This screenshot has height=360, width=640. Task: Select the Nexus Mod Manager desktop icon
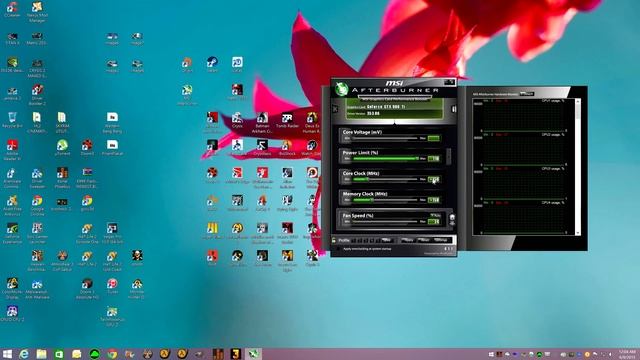(37, 11)
